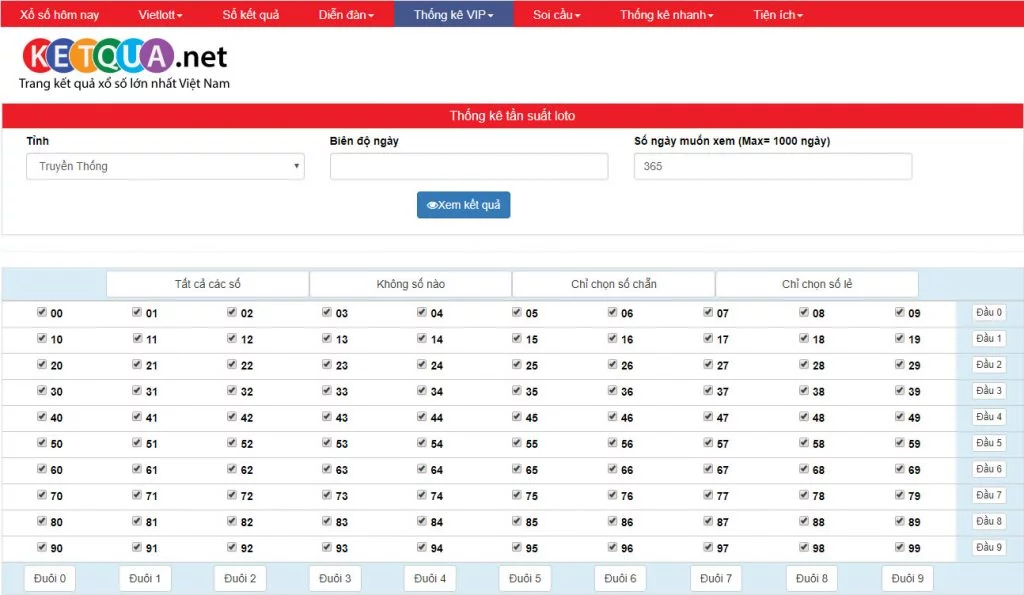Expand the Vietlott menu
The height and width of the screenshot is (595, 1024).
[x=160, y=15]
